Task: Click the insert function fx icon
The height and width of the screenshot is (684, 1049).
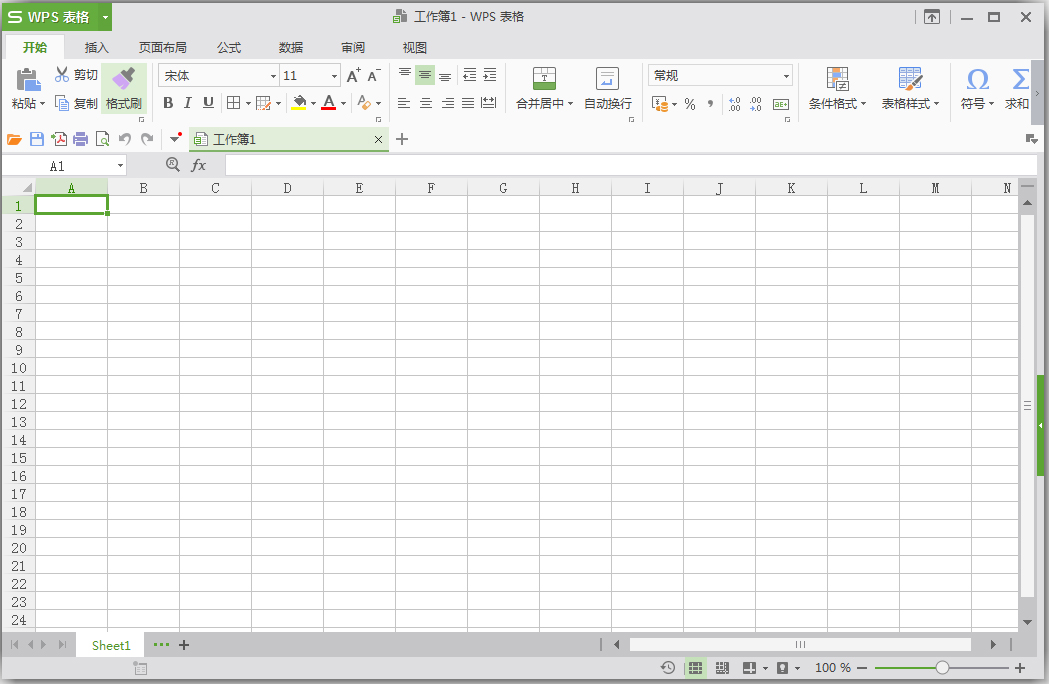Action: coord(199,165)
